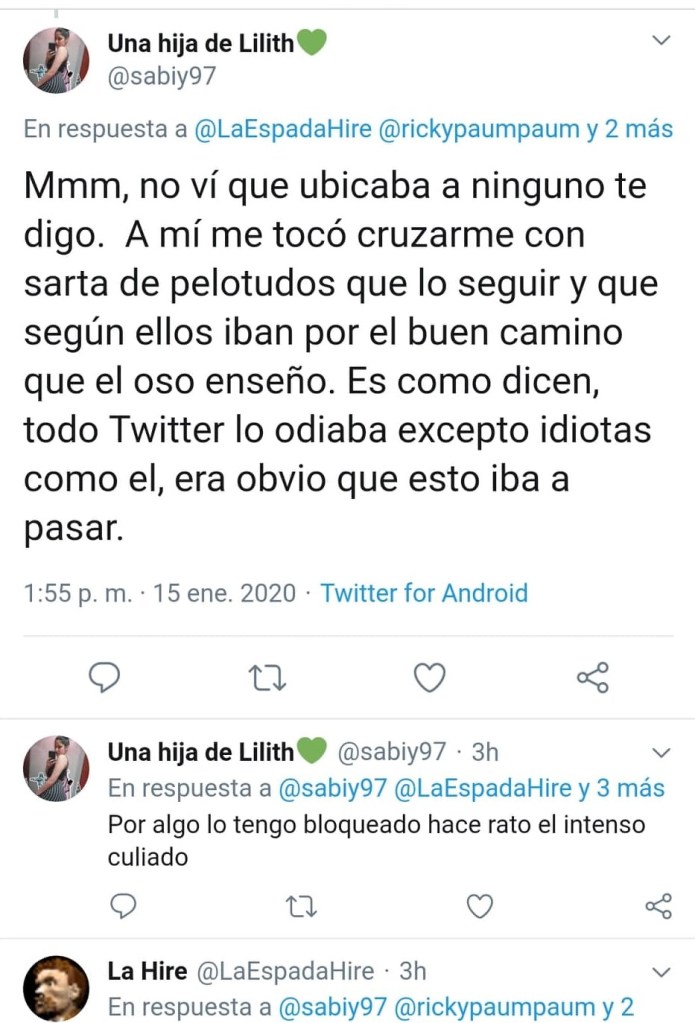Image resolution: width=695 pixels, height=1023 pixels.
Task: Tap 'y 3 más' in second tweet
Action: pyautogui.click(x=621, y=788)
